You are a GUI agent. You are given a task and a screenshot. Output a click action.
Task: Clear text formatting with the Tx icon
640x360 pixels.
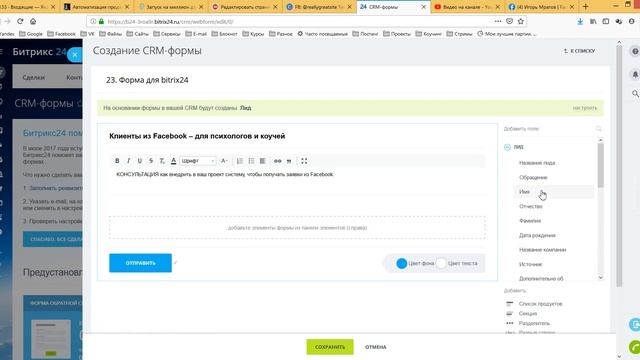162,161
